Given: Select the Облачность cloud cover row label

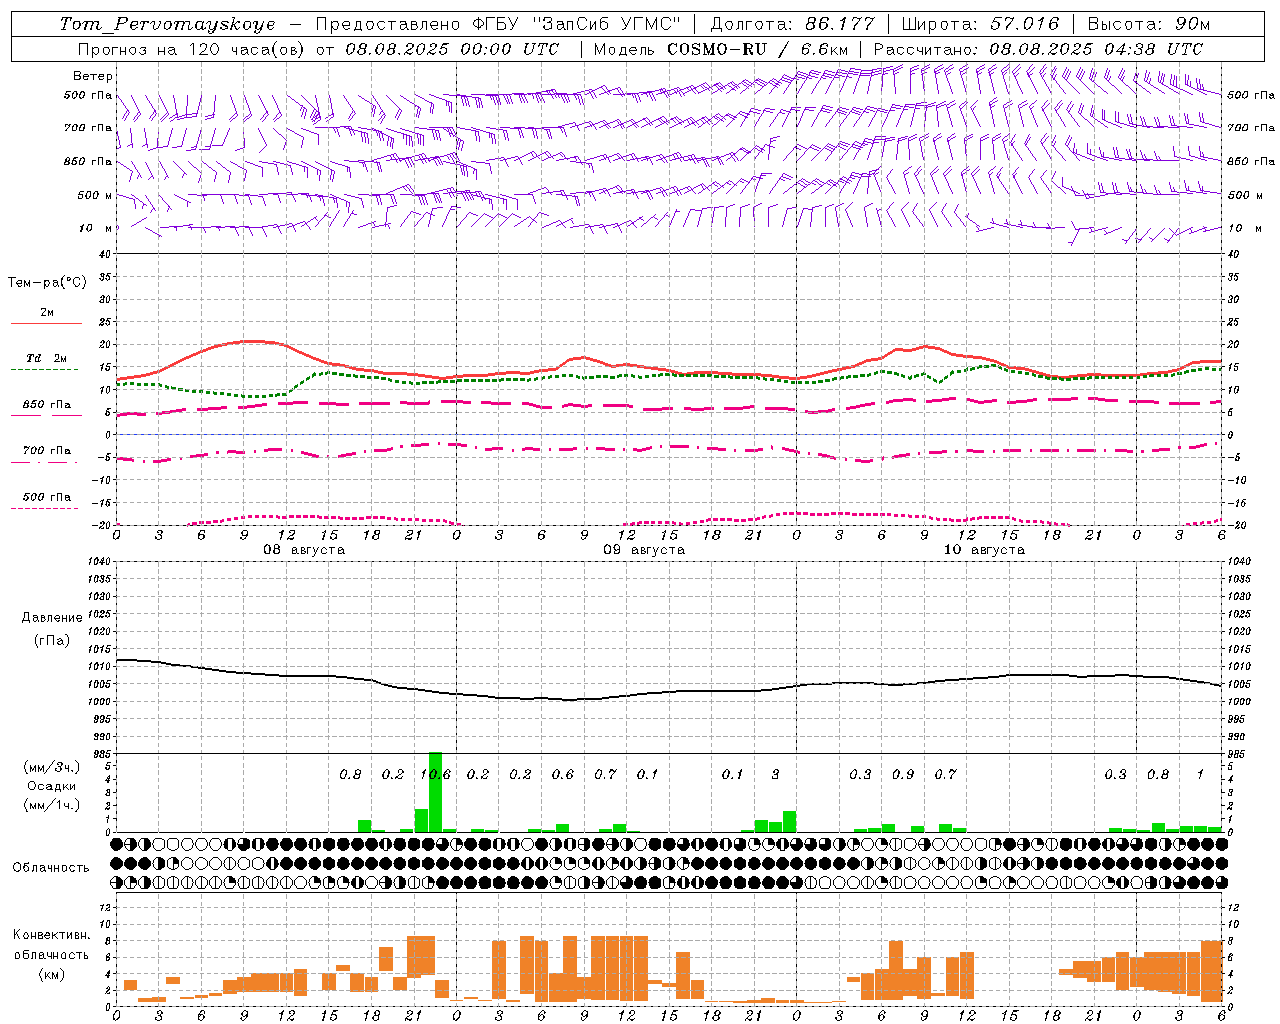Looking at the screenshot, I should 51,867.
